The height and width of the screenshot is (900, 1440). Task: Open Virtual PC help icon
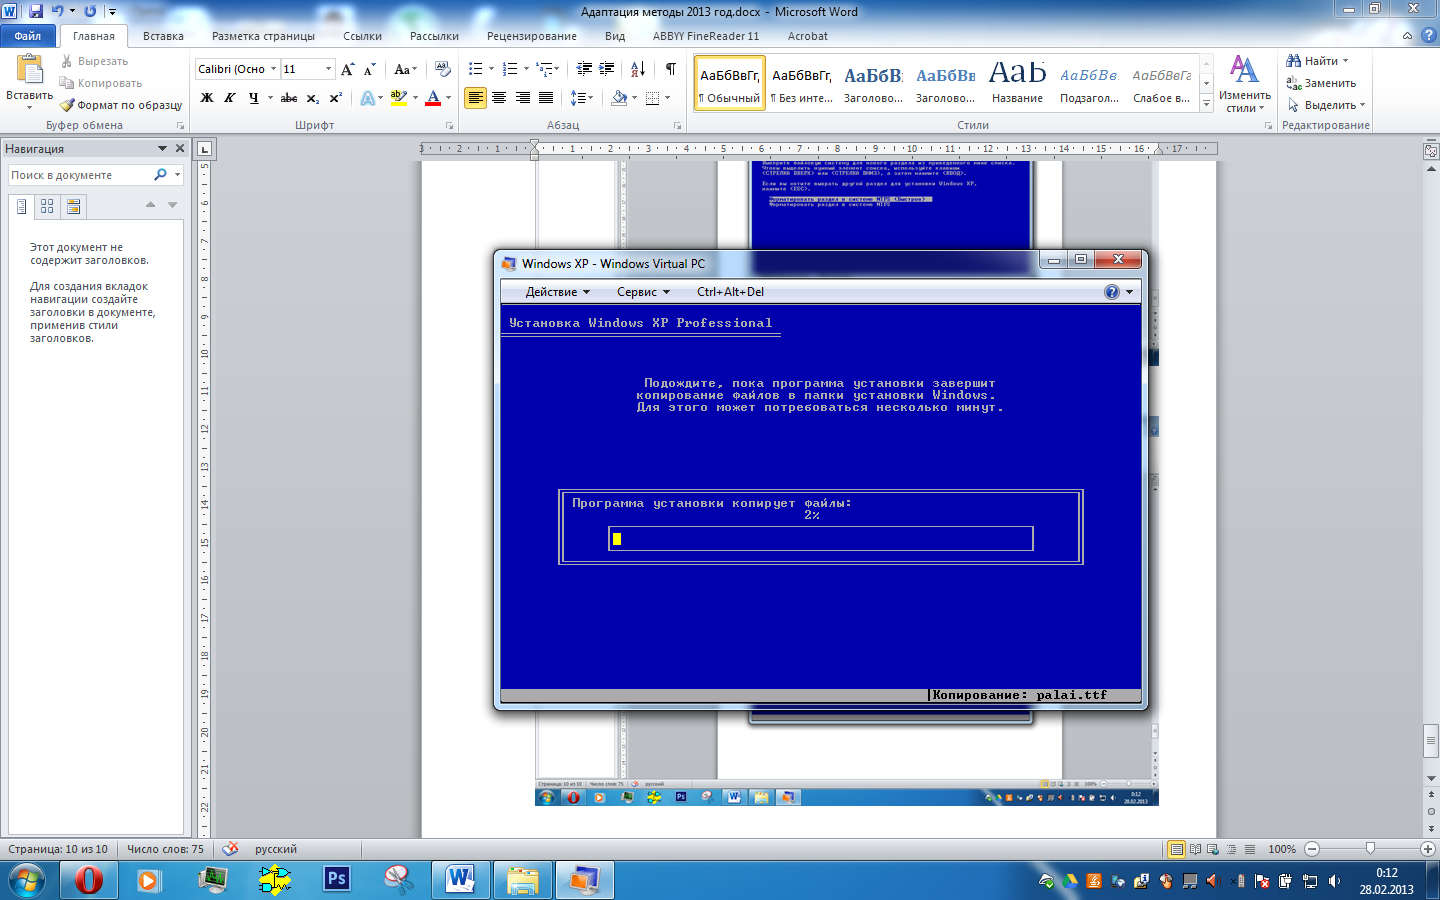[1112, 292]
